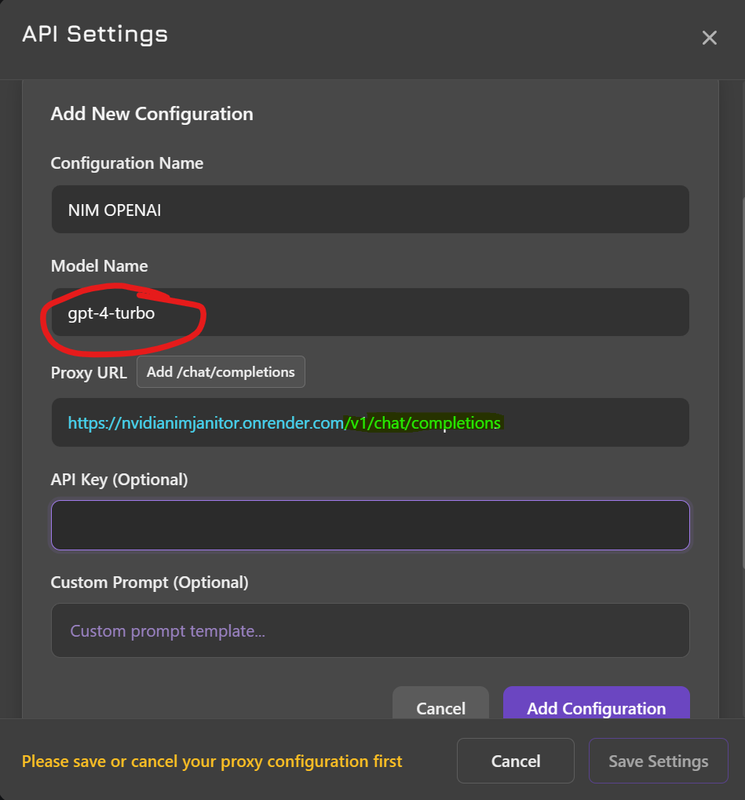This screenshot has width=745, height=800.
Task: Click the Save Settings button
Action: 658,761
